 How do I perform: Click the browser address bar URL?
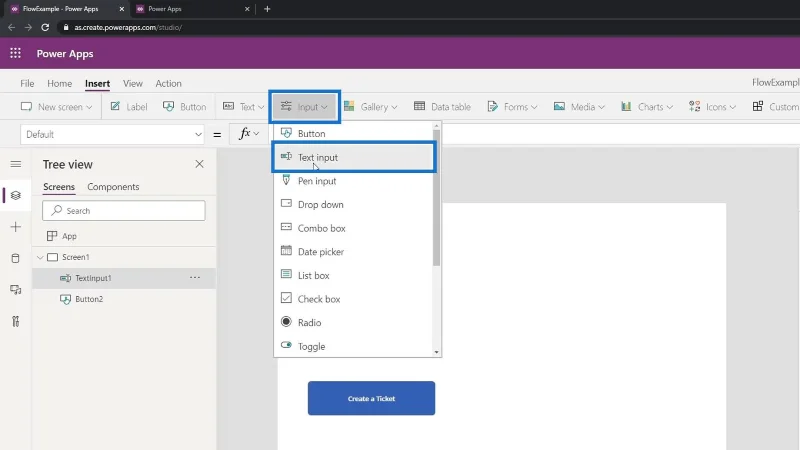[x=128, y=28]
